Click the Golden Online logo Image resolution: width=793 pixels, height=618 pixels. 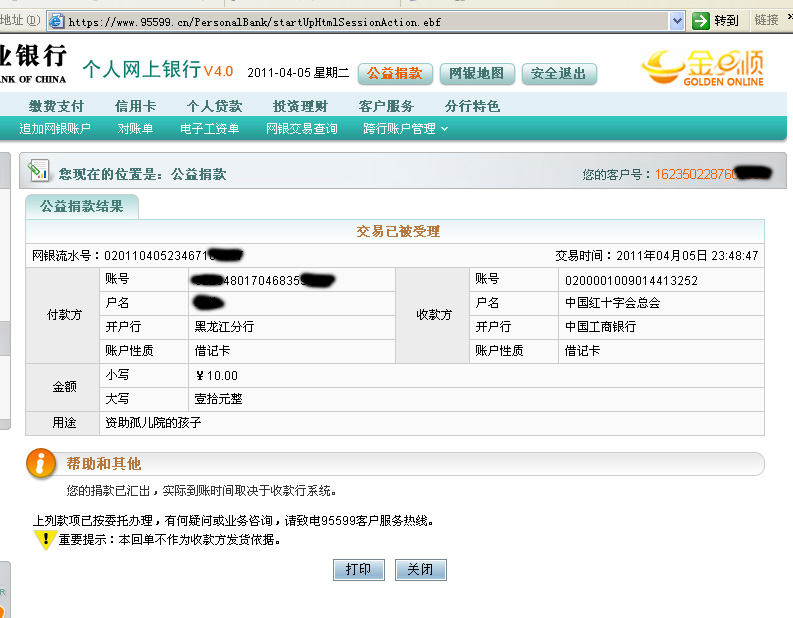(x=703, y=69)
